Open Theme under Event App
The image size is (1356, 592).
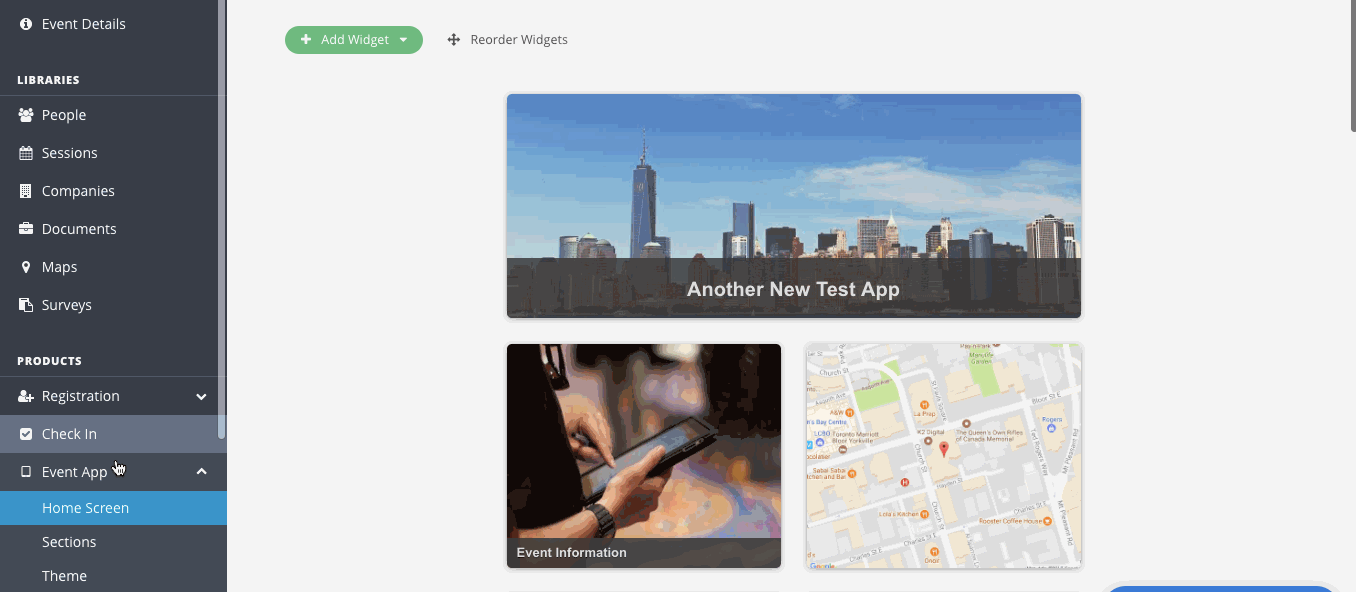click(113, 576)
